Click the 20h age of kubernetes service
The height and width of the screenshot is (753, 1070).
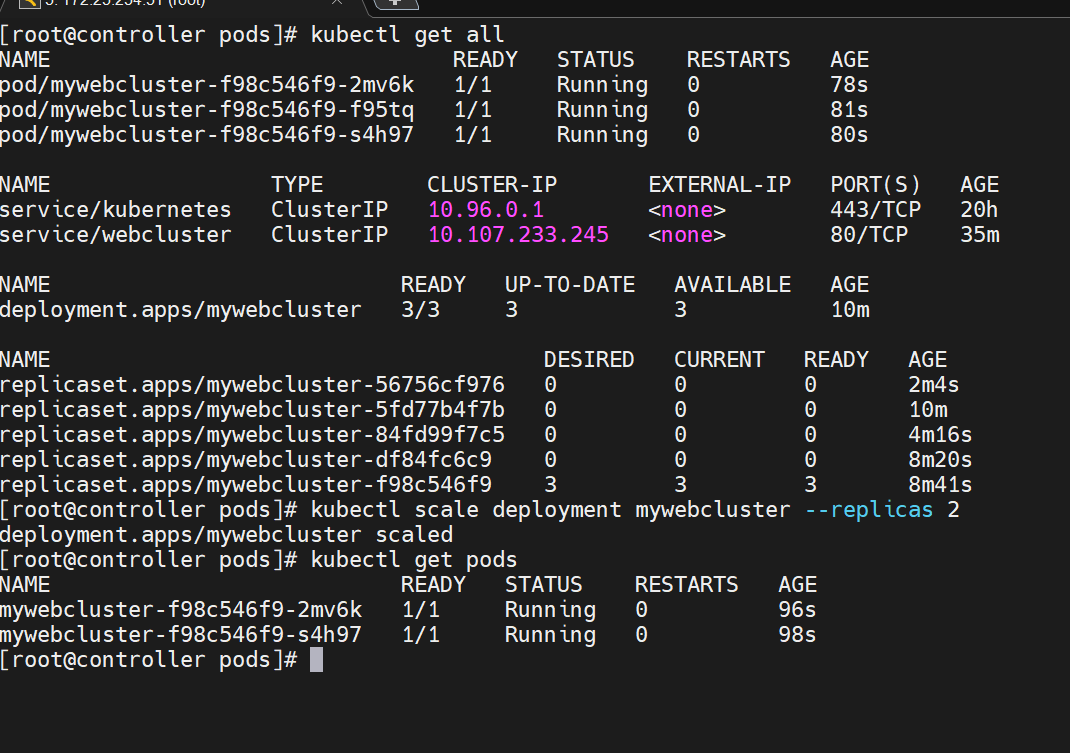point(979,210)
